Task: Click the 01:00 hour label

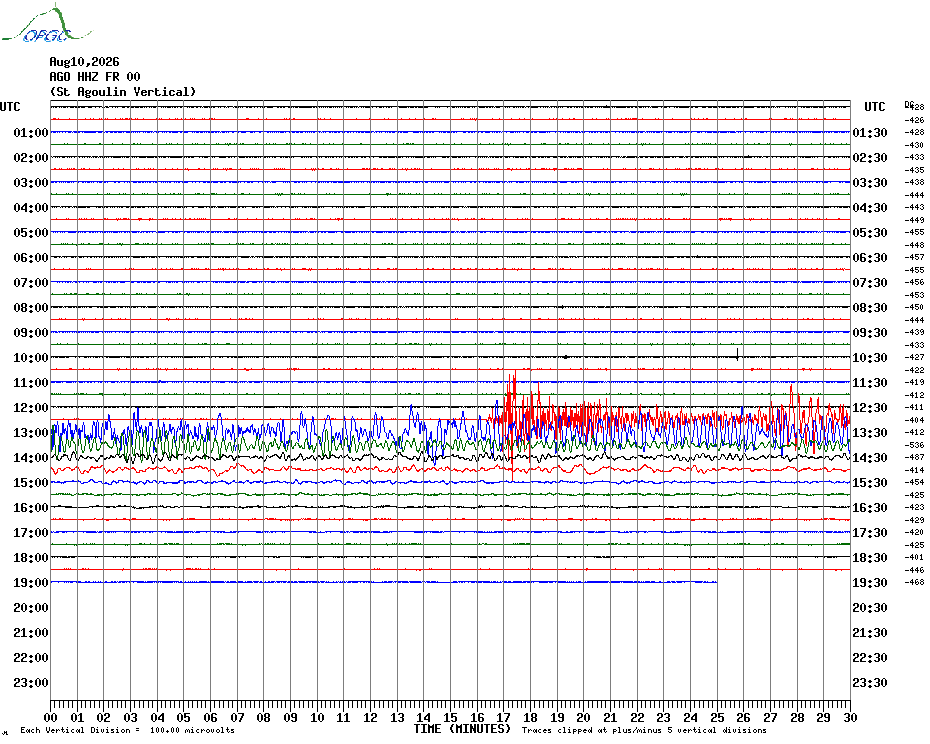Action: [x=31, y=132]
